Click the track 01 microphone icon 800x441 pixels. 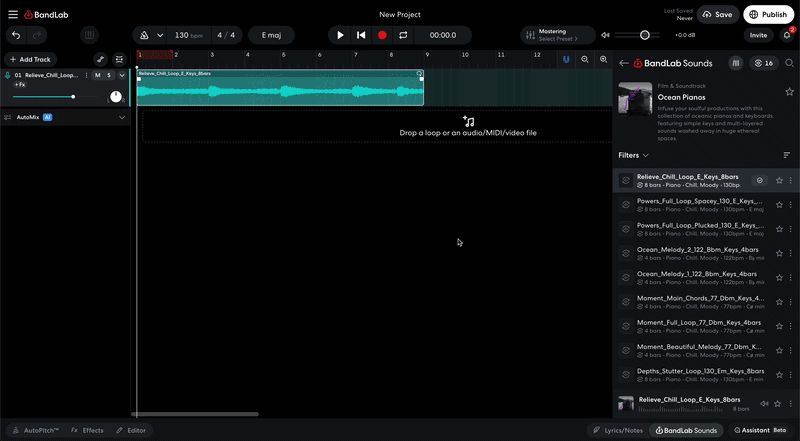coord(8,76)
